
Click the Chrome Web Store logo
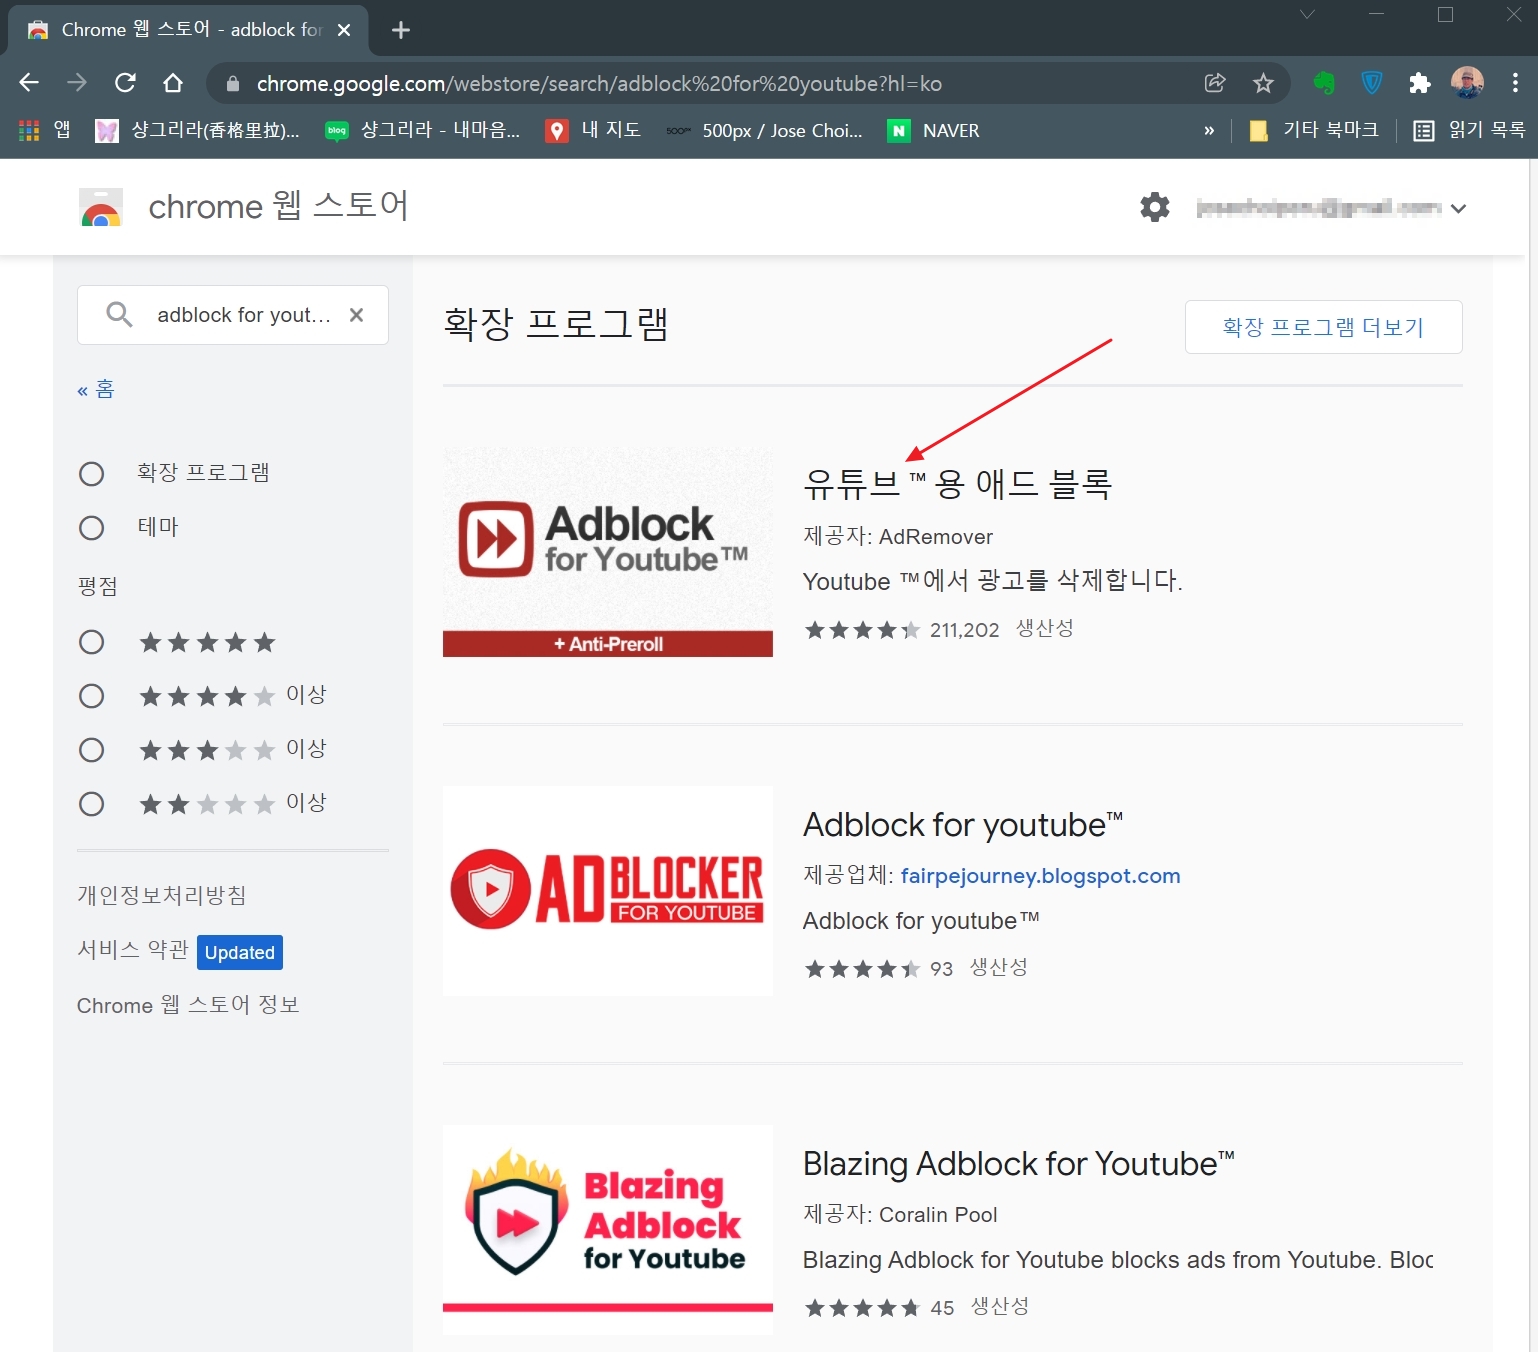coord(101,207)
